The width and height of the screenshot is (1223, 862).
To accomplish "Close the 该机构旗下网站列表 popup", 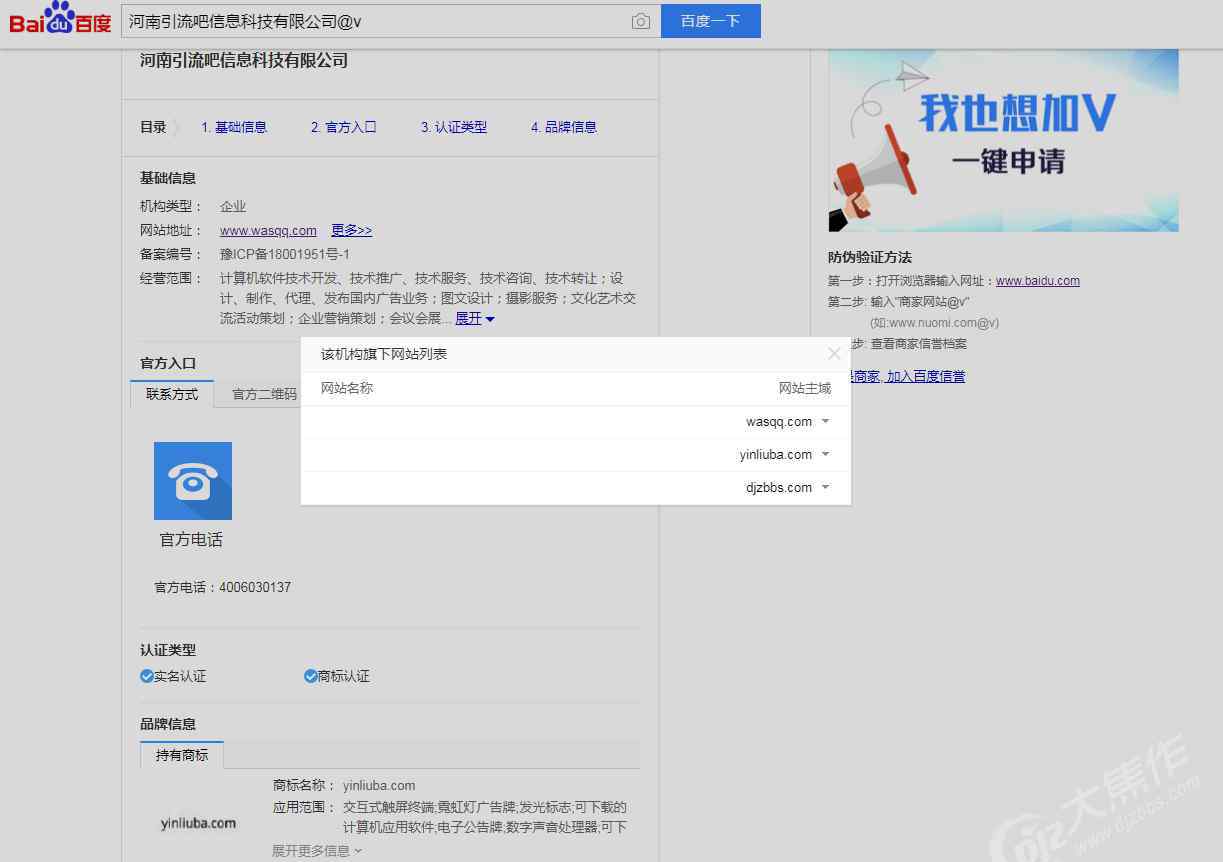I will click(x=834, y=353).
